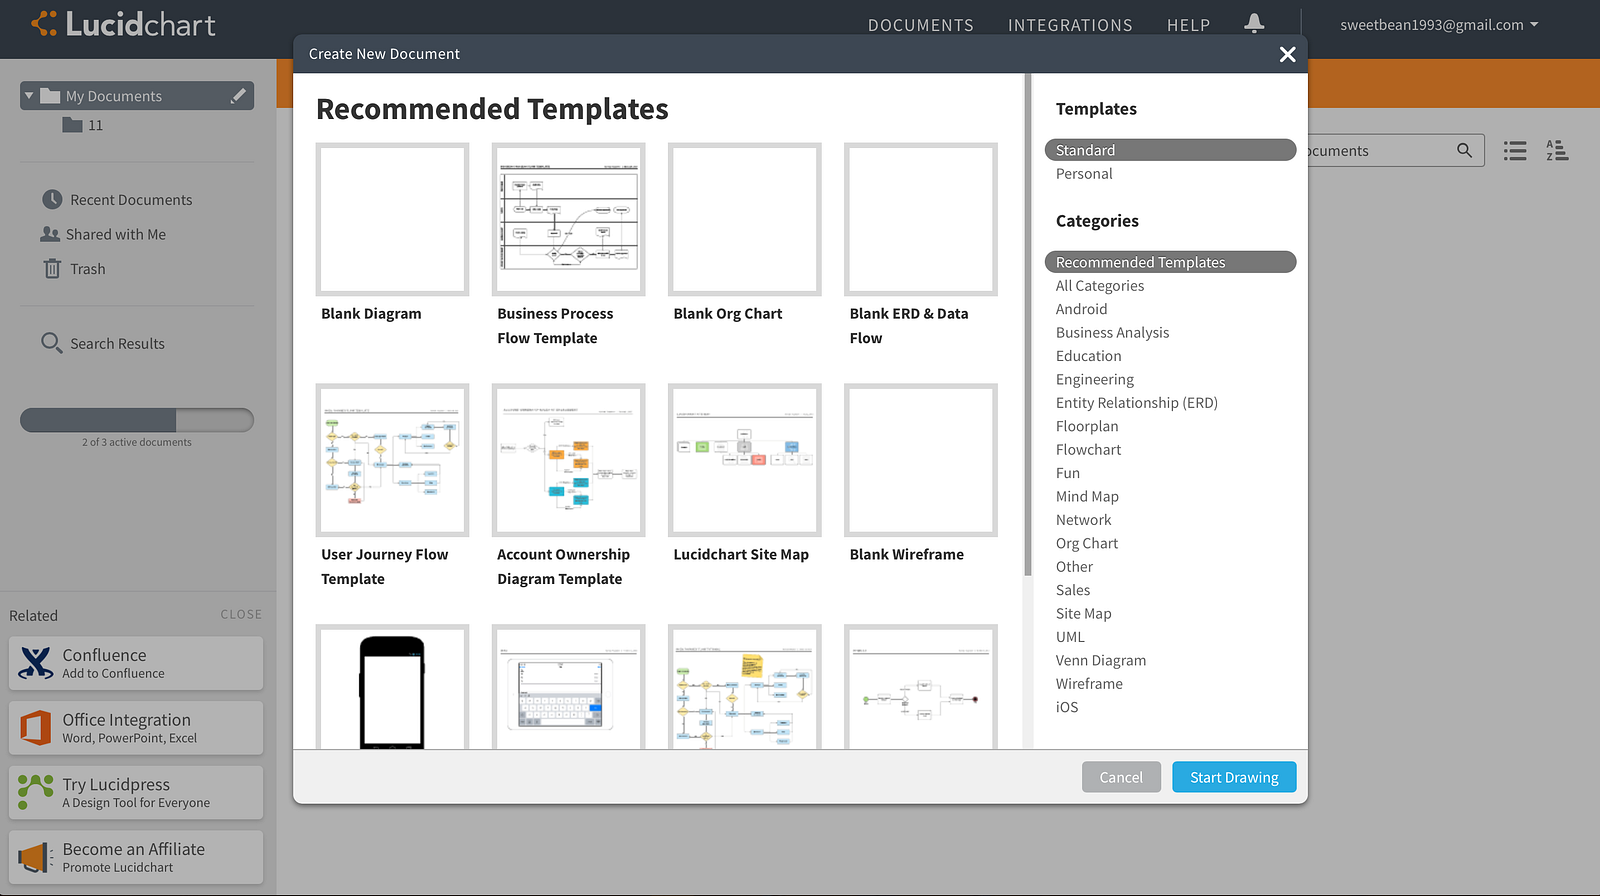This screenshot has height=896, width=1600.
Task: Close the Create New Document dialog
Action: [1287, 54]
